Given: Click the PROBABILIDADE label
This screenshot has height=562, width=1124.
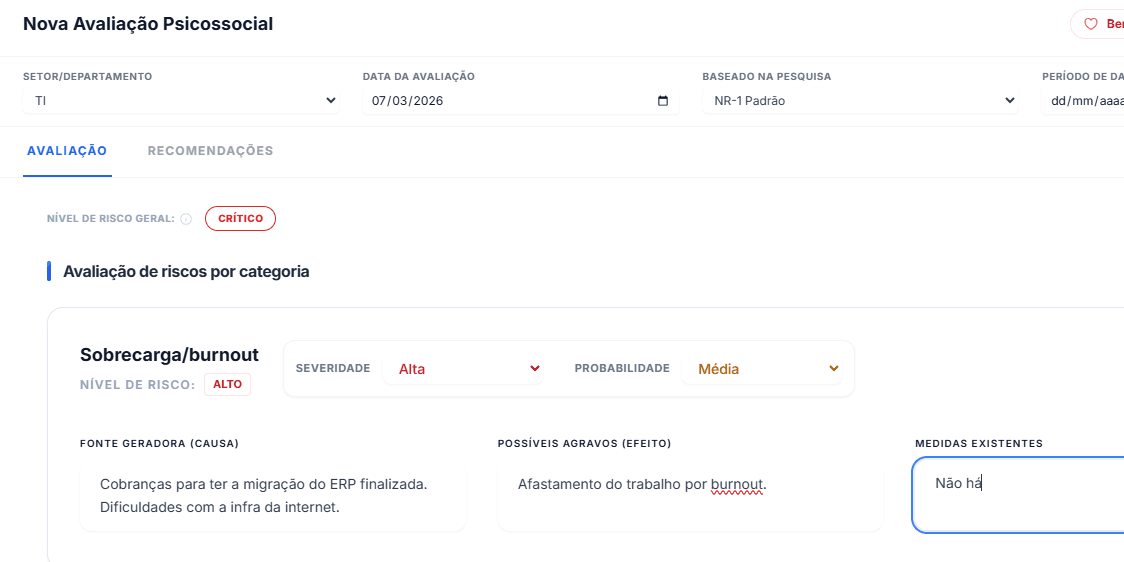Looking at the screenshot, I should click(x=622, y=368).
